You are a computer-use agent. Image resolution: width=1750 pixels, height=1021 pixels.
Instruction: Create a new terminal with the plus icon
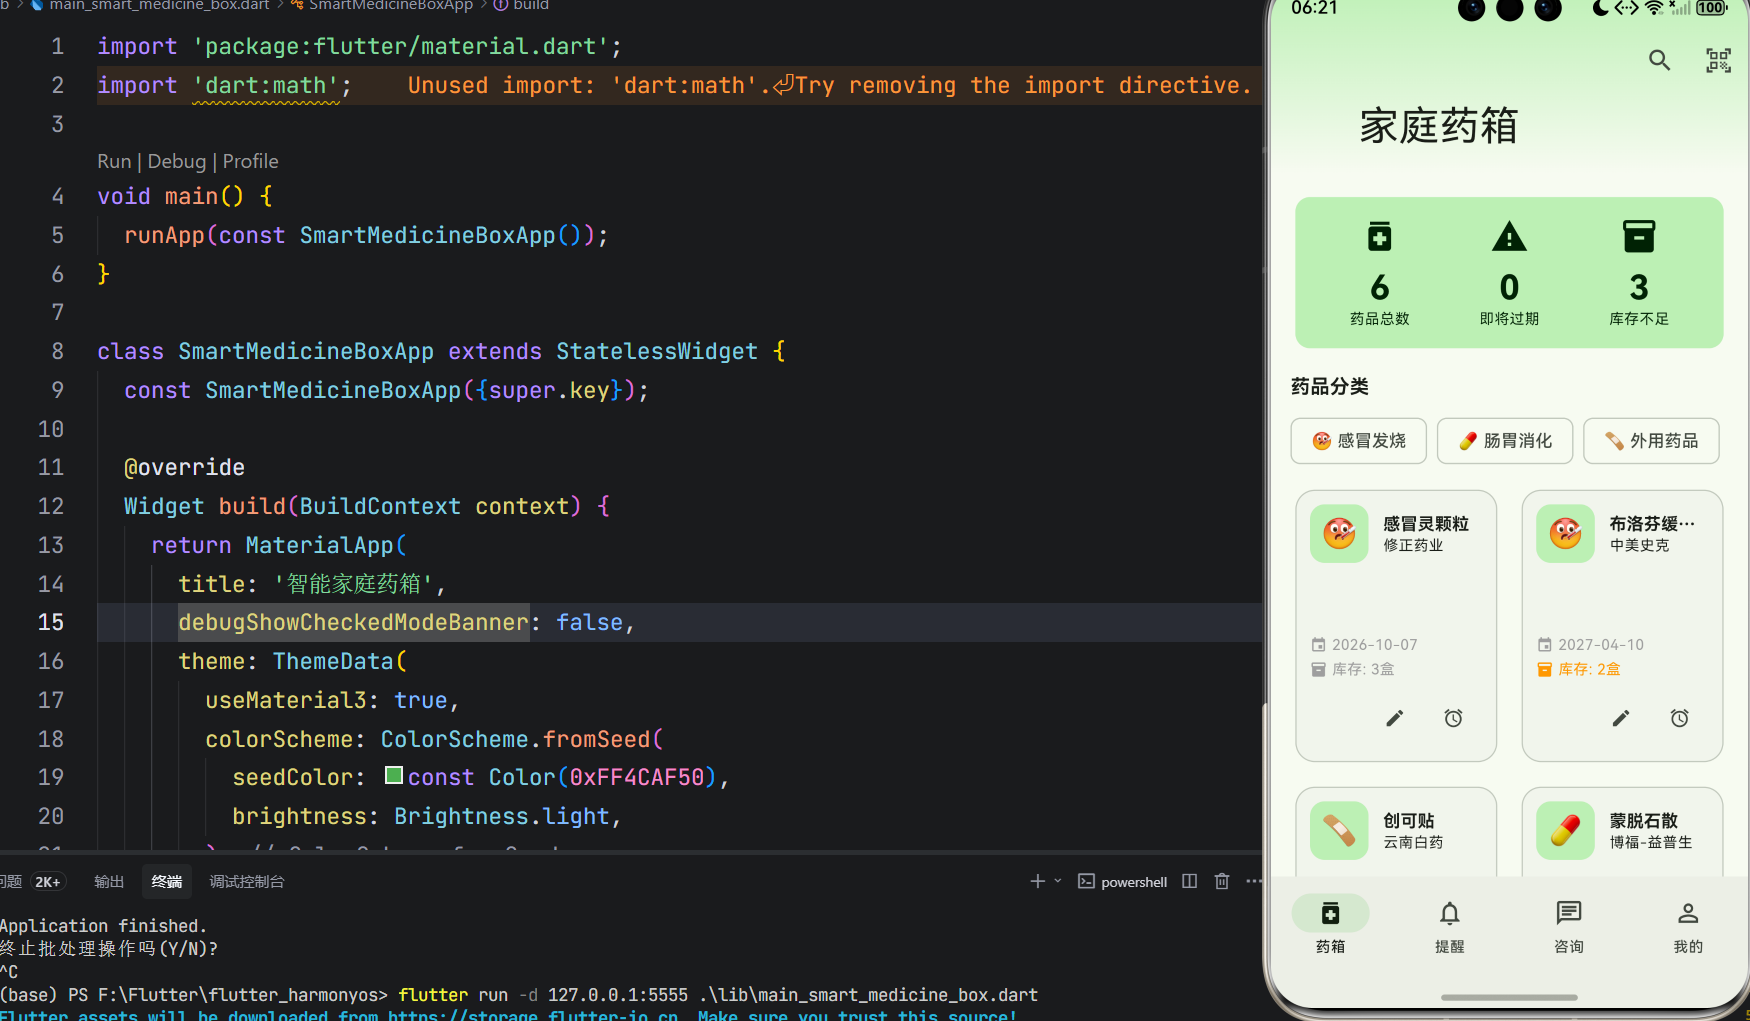[1037, 881]
